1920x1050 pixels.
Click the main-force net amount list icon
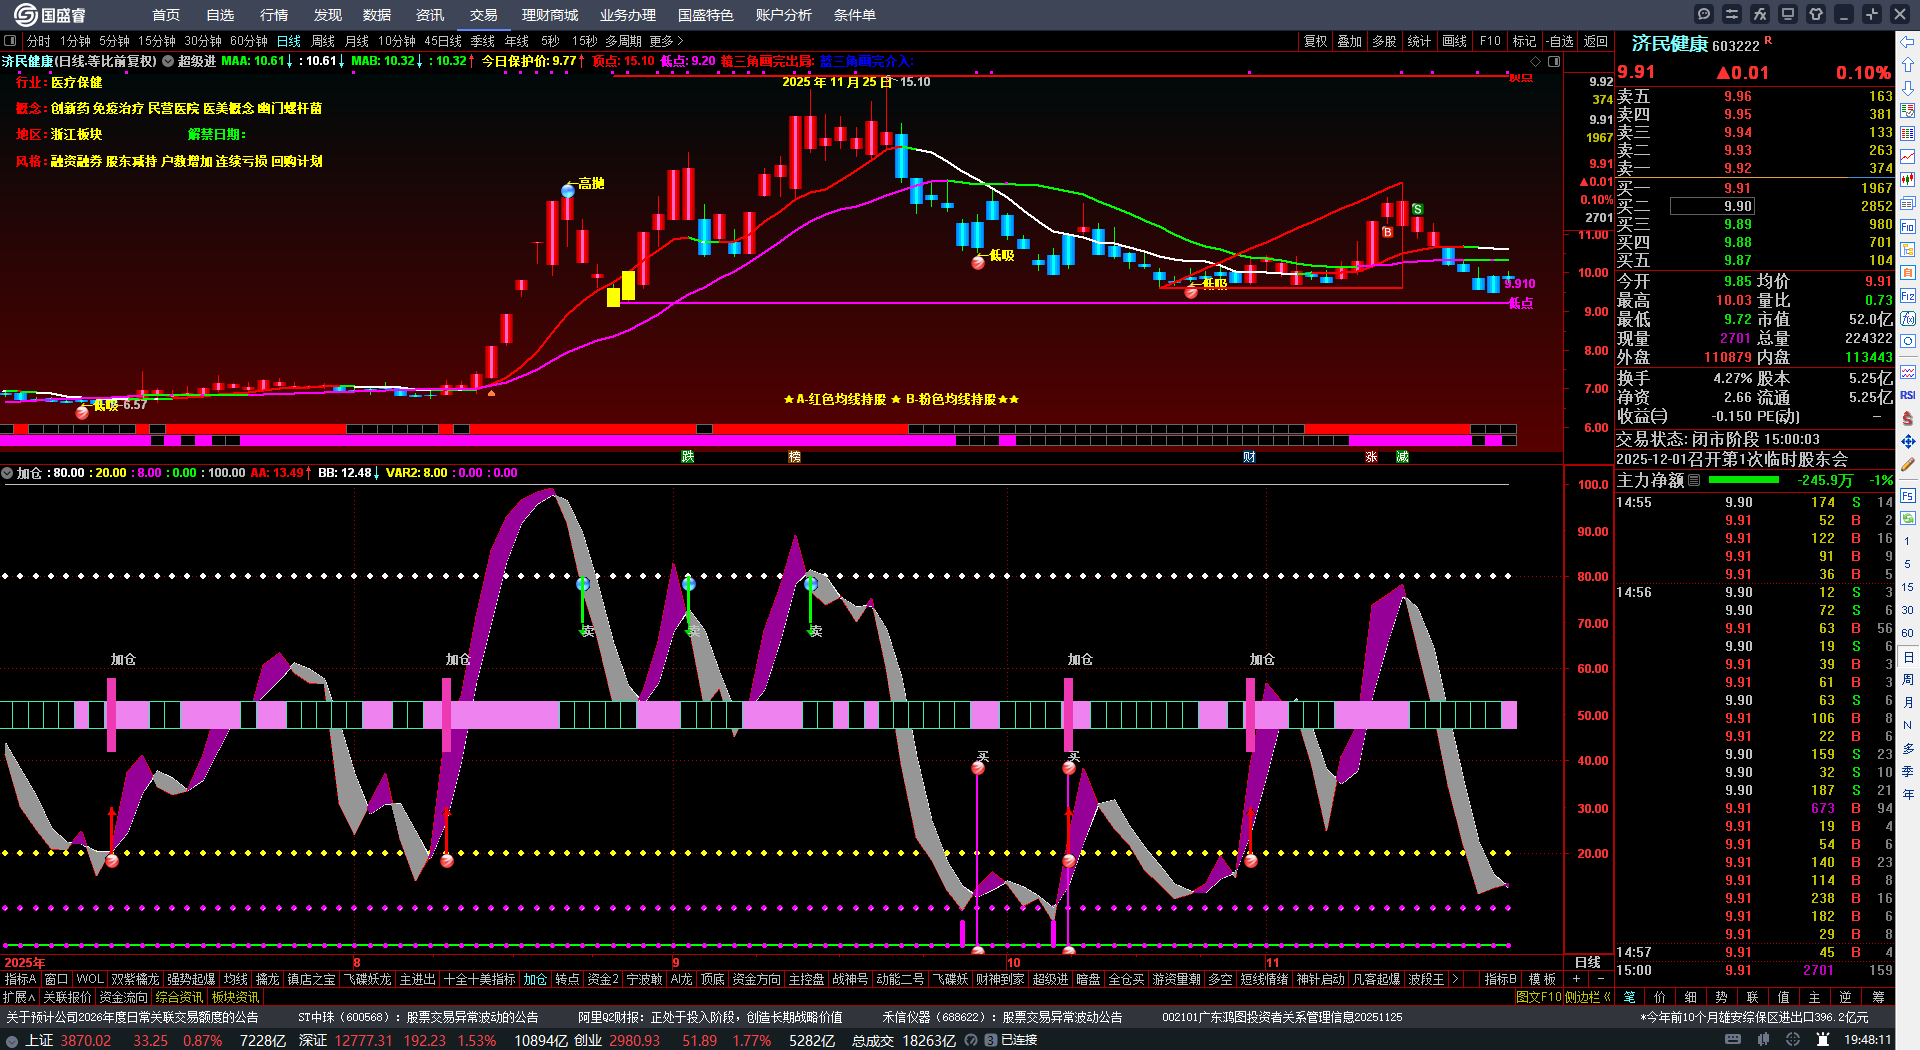pos(1694,480)
